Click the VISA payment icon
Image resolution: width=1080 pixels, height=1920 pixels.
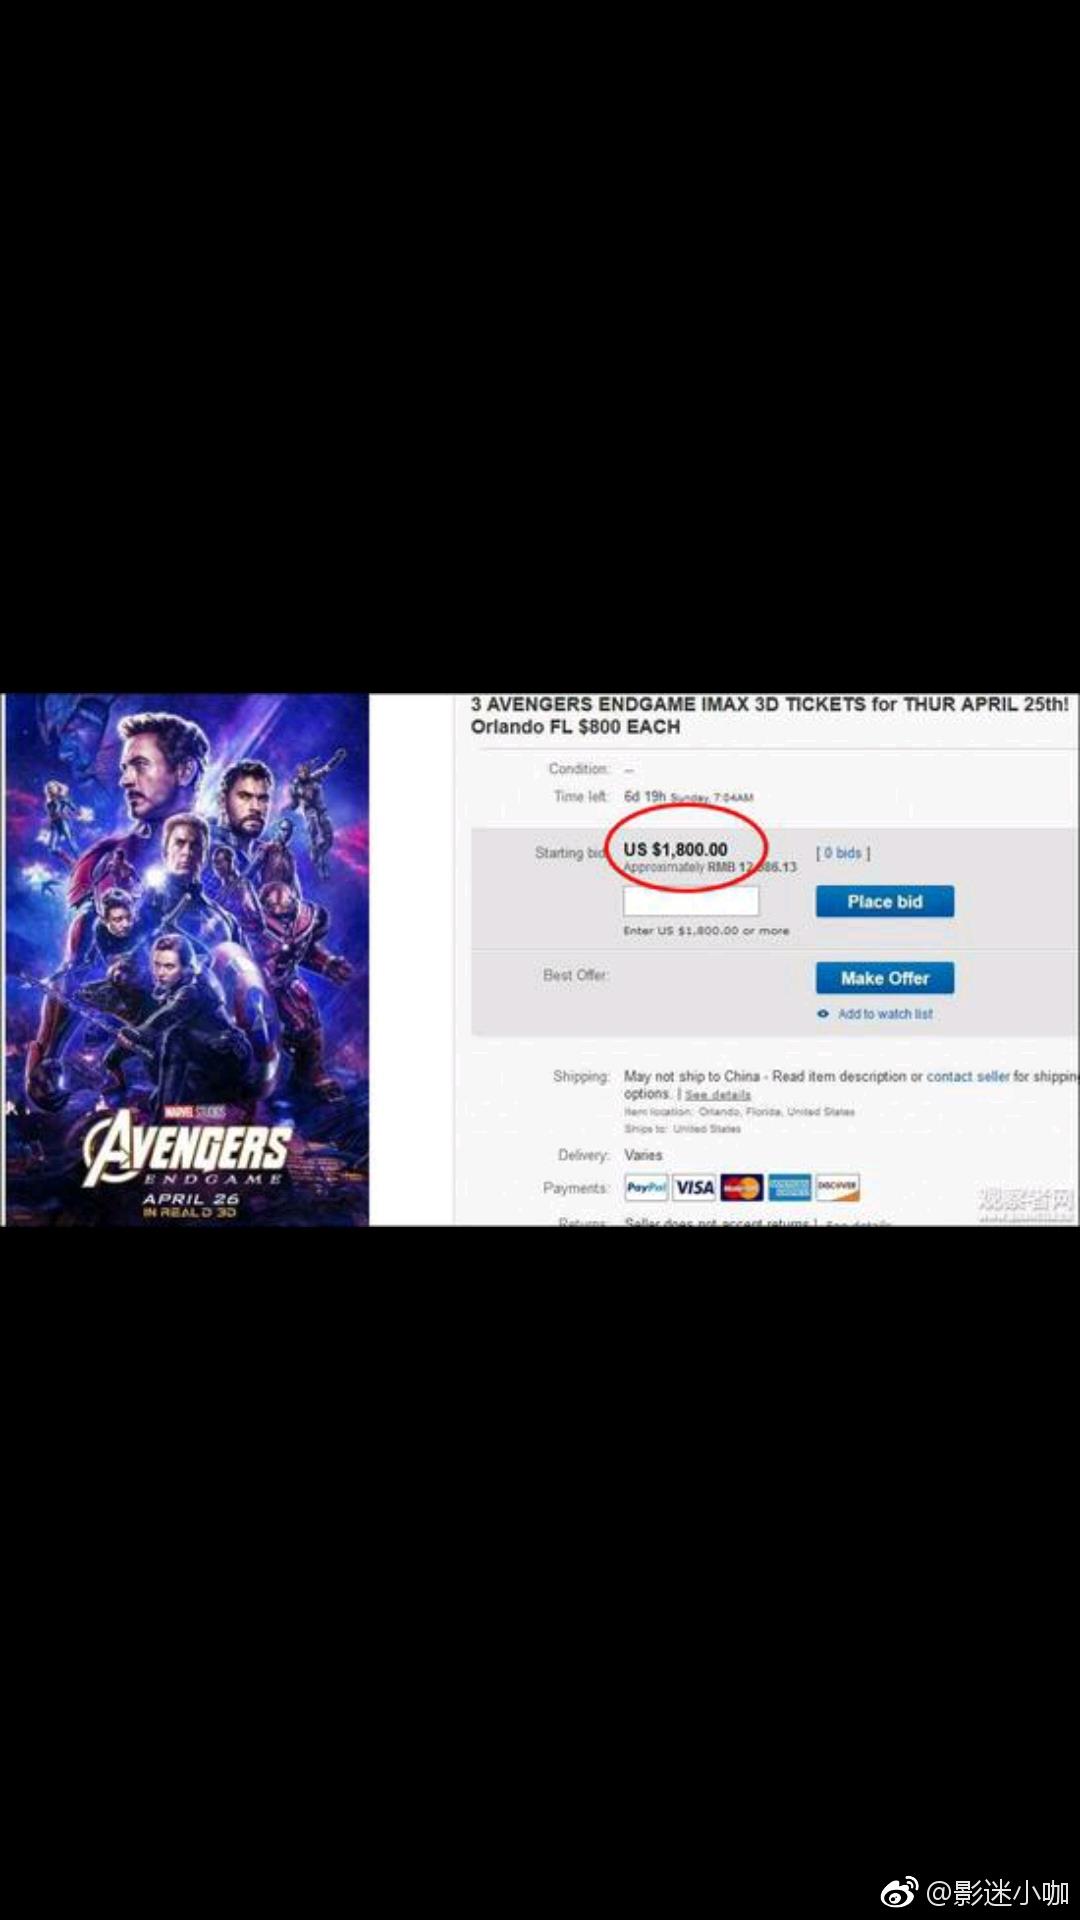coord(694,1188)
